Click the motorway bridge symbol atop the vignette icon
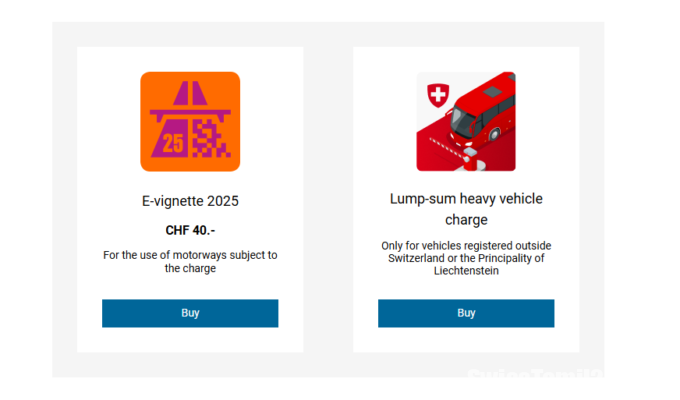Screen dimensions: 680x400 190,94
